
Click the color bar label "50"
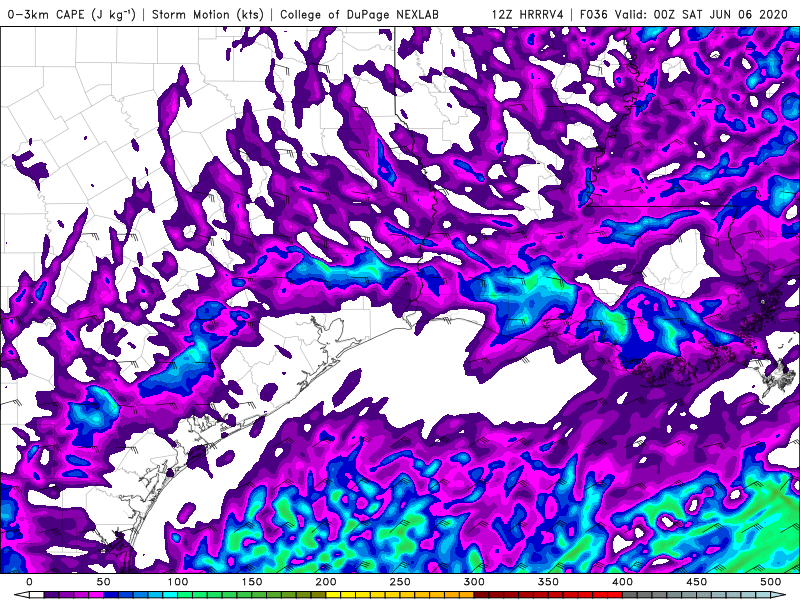click(x=104, y=582)
